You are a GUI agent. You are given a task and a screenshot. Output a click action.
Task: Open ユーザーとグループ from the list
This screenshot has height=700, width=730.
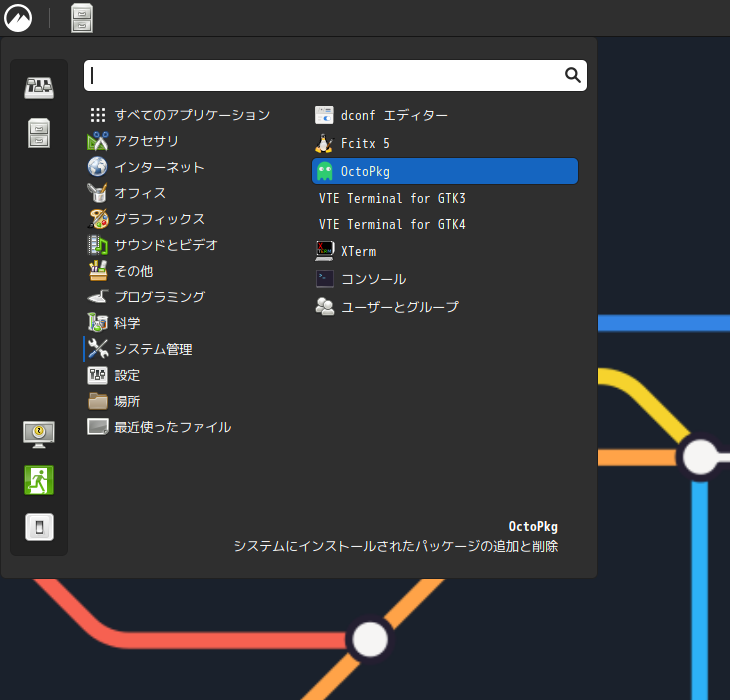(x=445, y=306)
